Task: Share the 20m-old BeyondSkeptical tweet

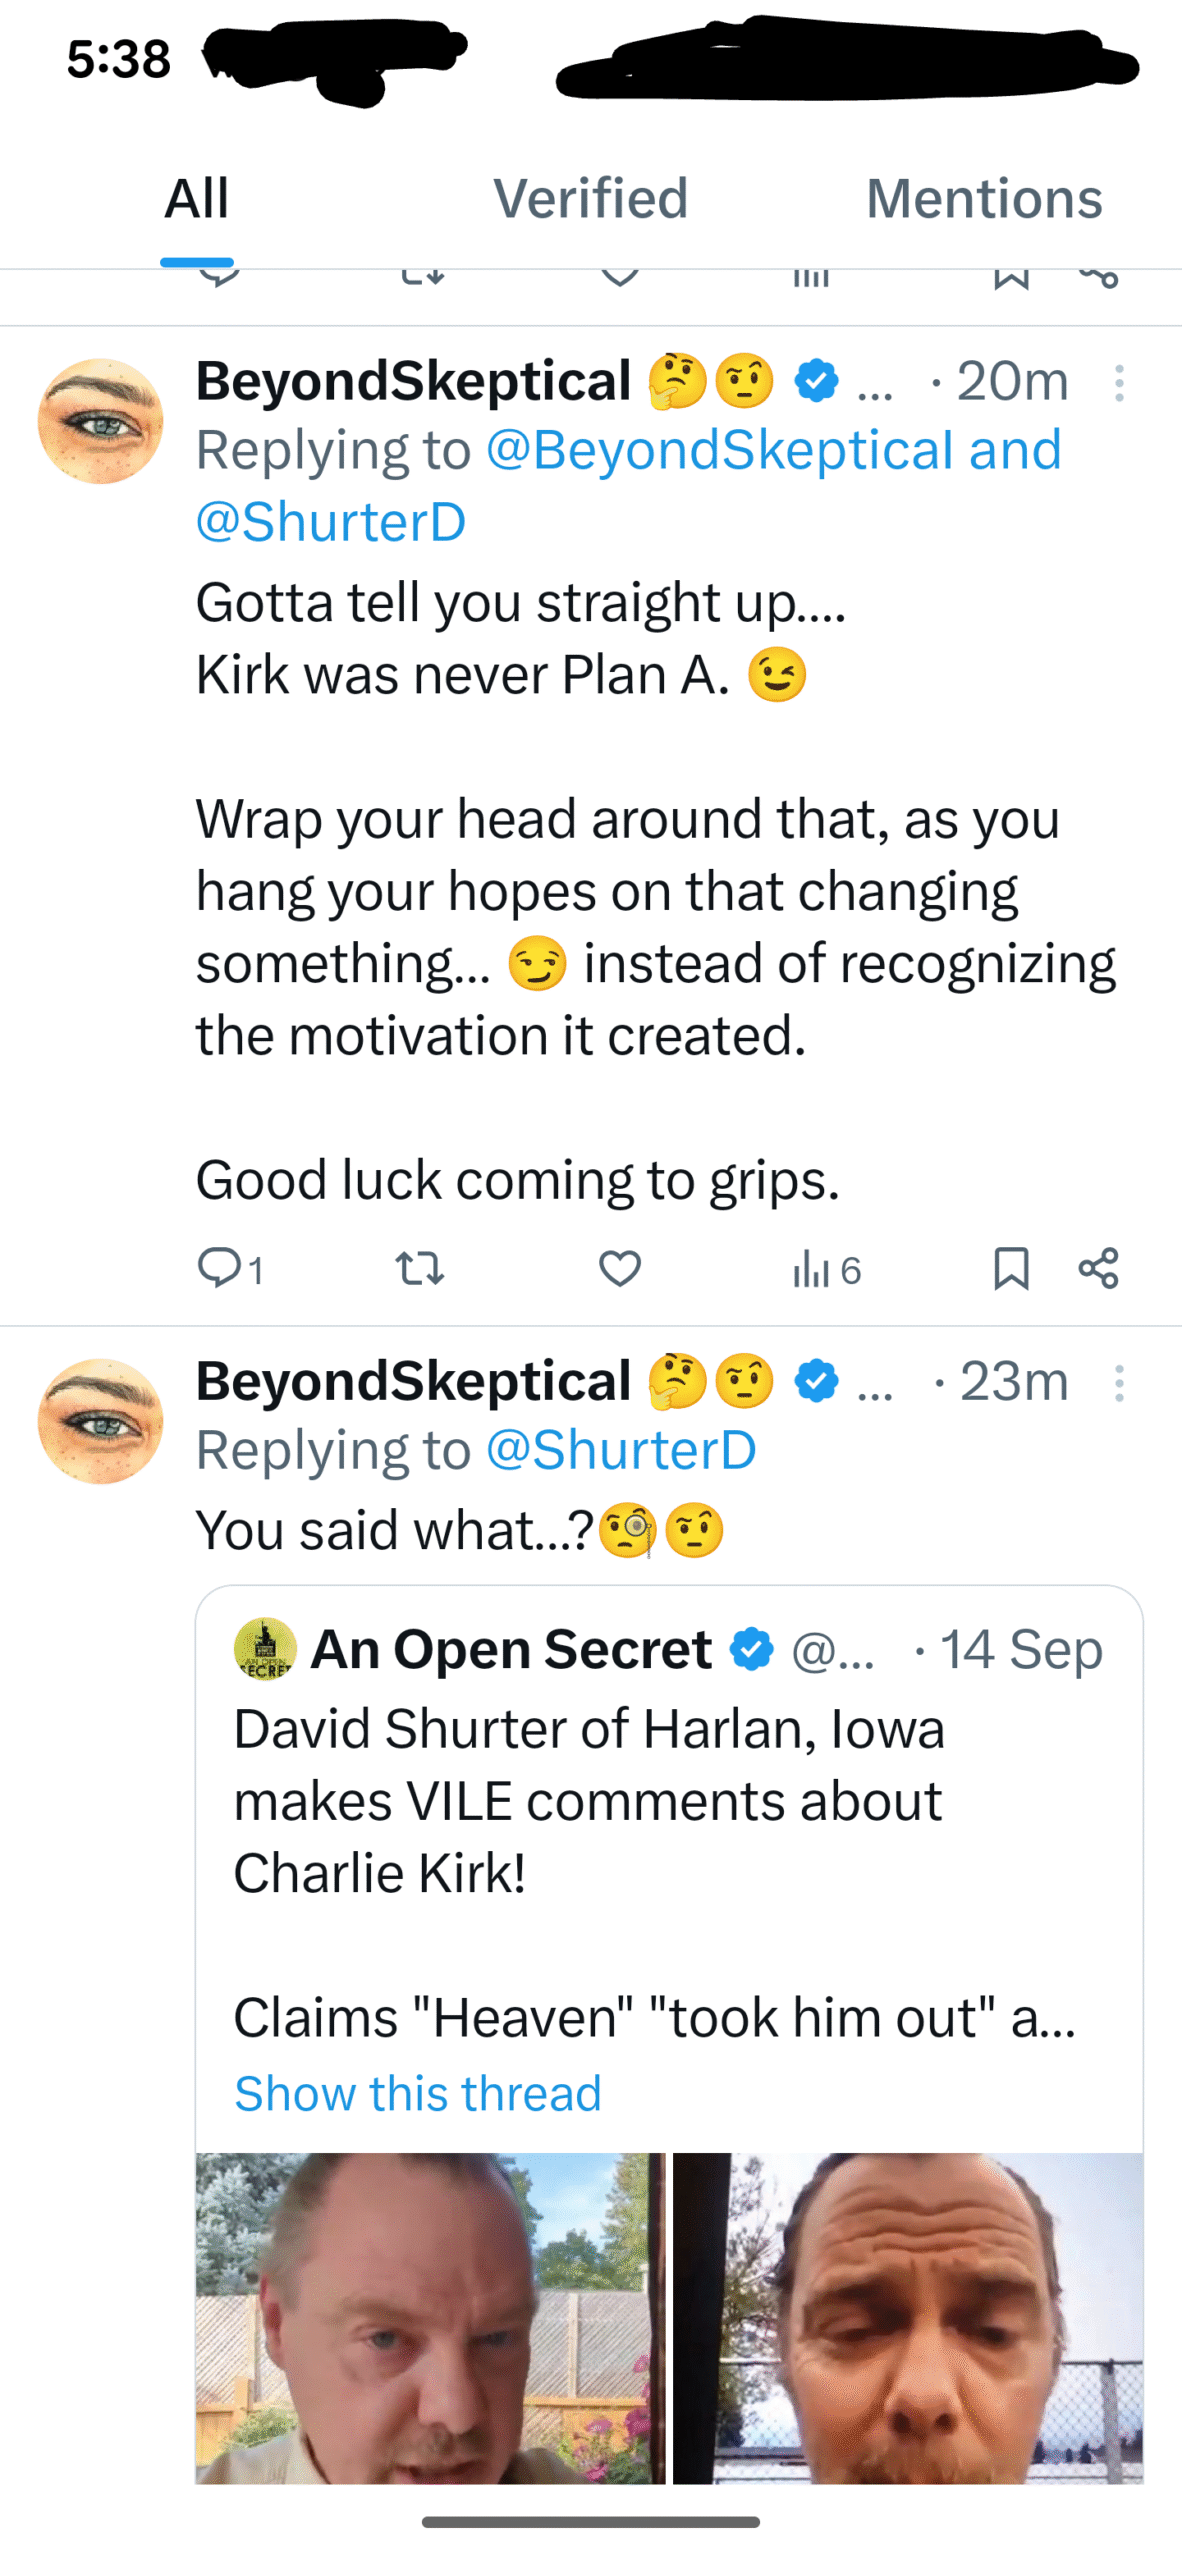Action: coord(1098,1267)
